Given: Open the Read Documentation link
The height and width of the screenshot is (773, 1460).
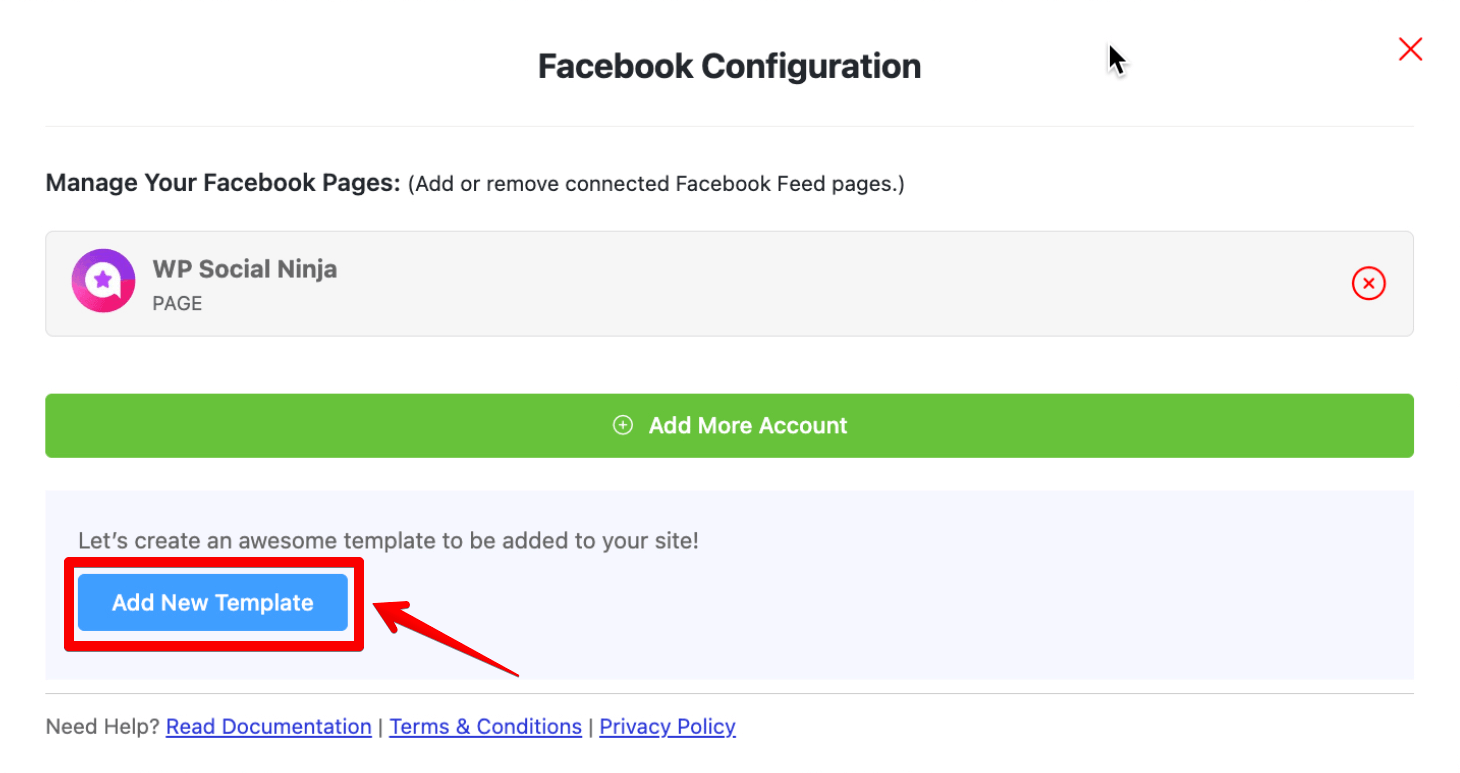Looking at the screenshot, I should (268, 727).
